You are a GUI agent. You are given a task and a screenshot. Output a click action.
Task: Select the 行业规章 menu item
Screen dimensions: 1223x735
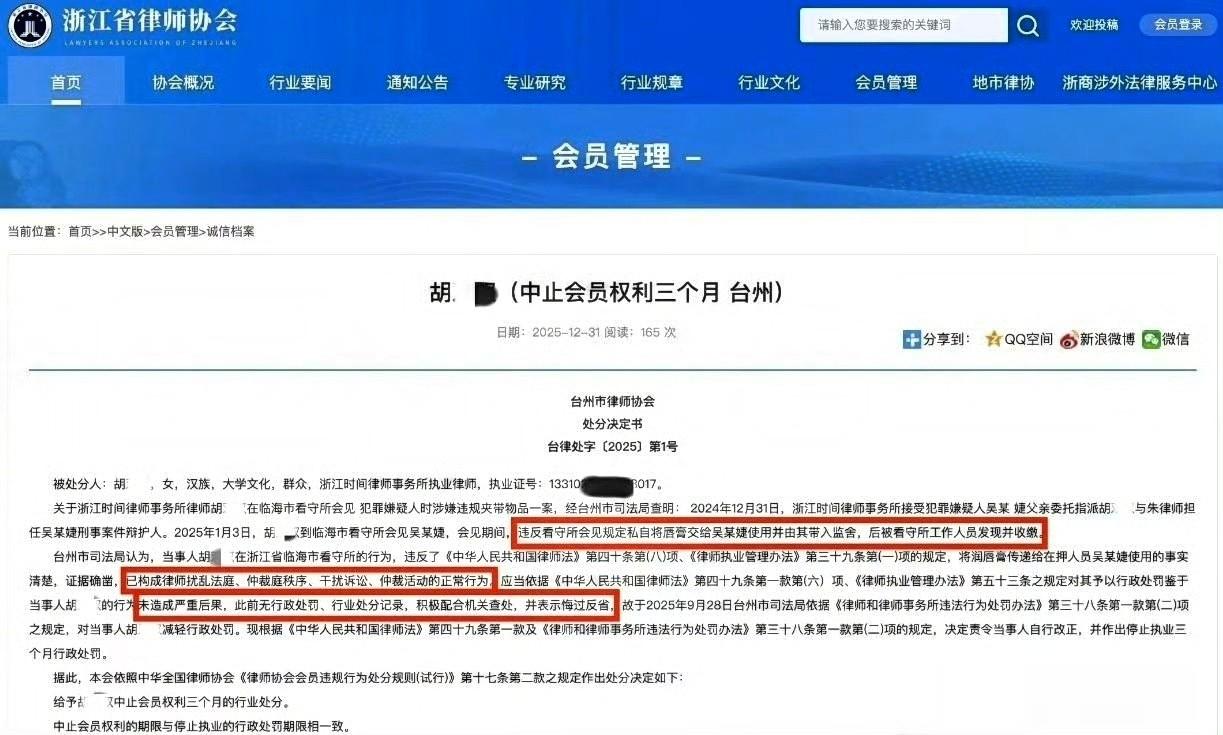(x=652, y=83)
